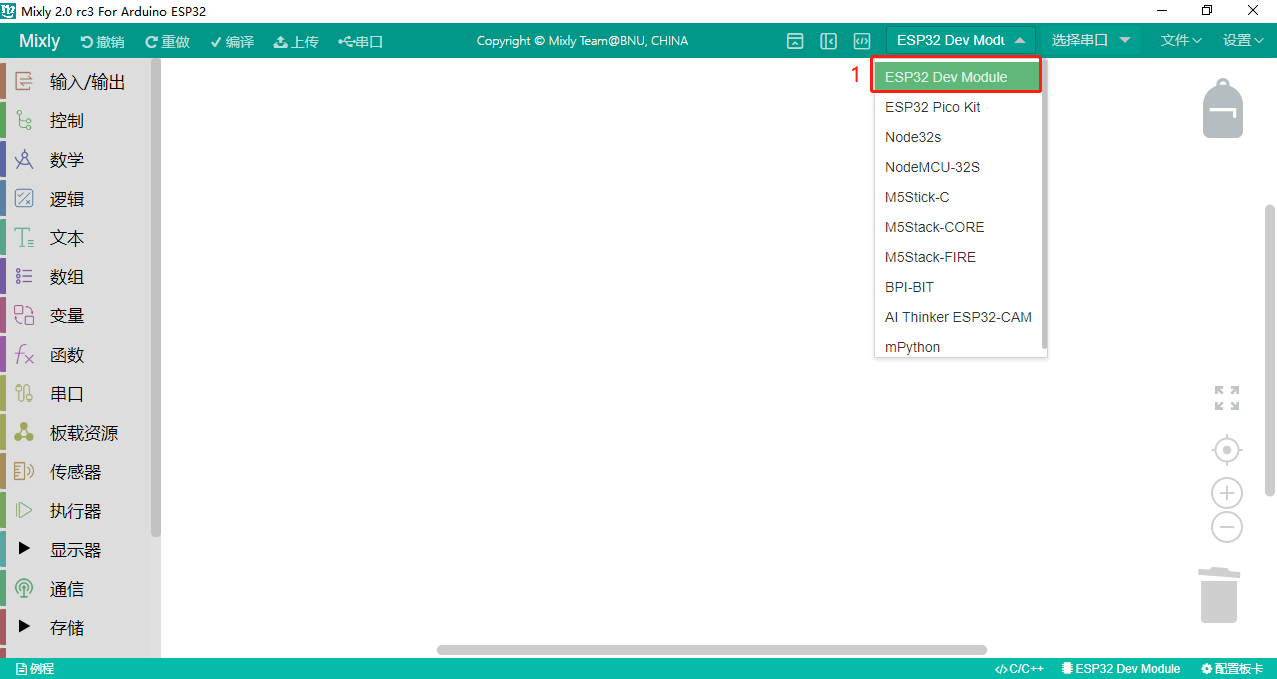
Task: Zoom out with the minus circle icon
Action: (x=1227, y=527)
